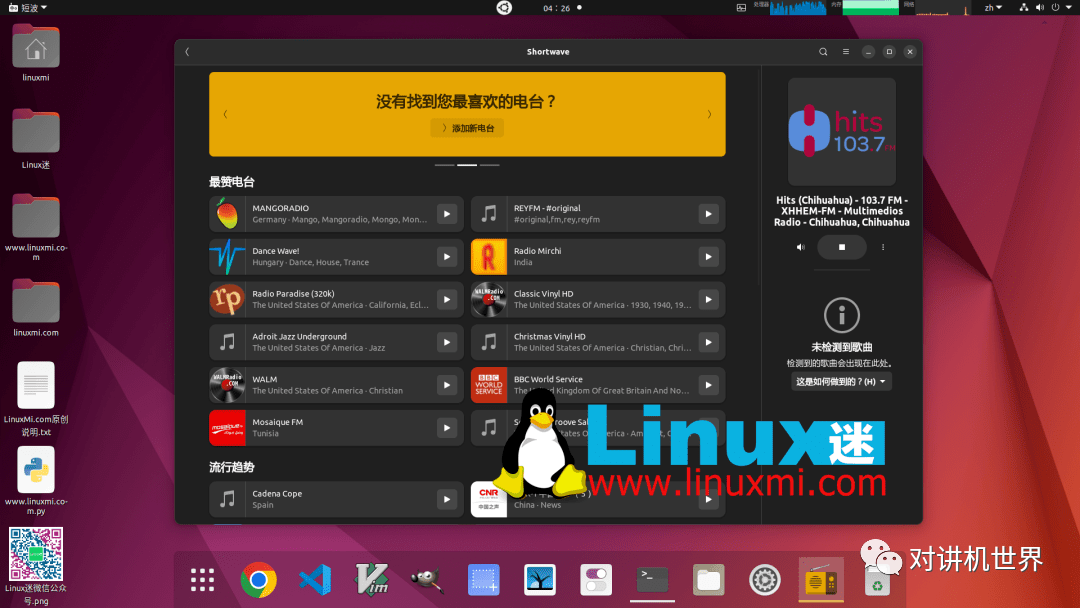The height and width of the screenshot is (608, 1080).
Task: Open Files manager from the dock
Action: (708, 580)
